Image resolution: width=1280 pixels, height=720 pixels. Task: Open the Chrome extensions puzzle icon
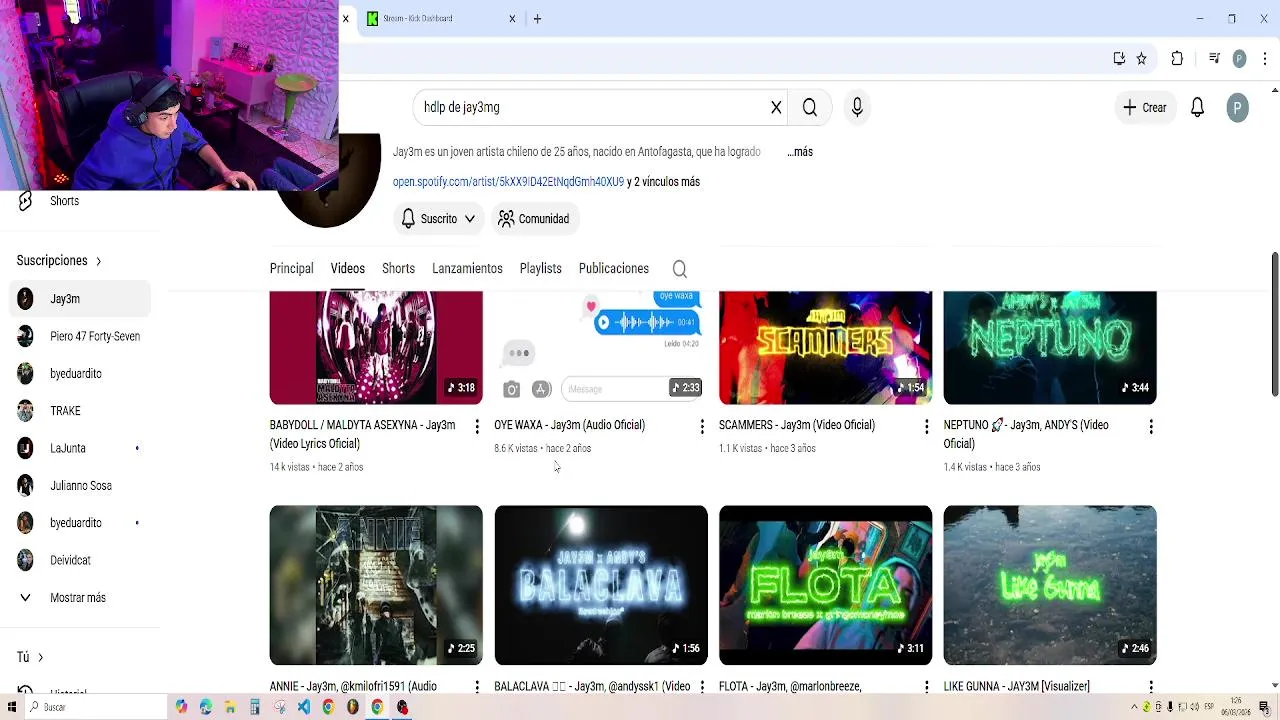click(x=1177, y=59)
